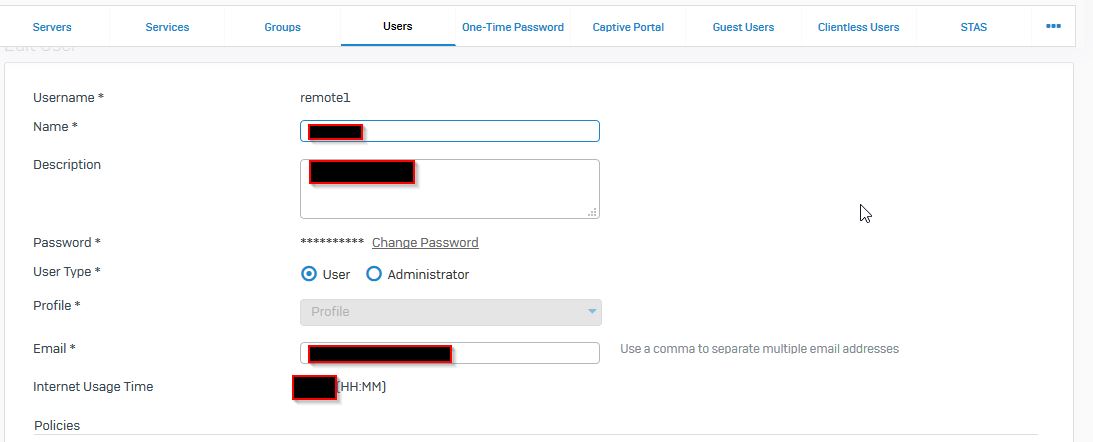
Task: Focus the Name input field
Action: (x=450, y=131)
